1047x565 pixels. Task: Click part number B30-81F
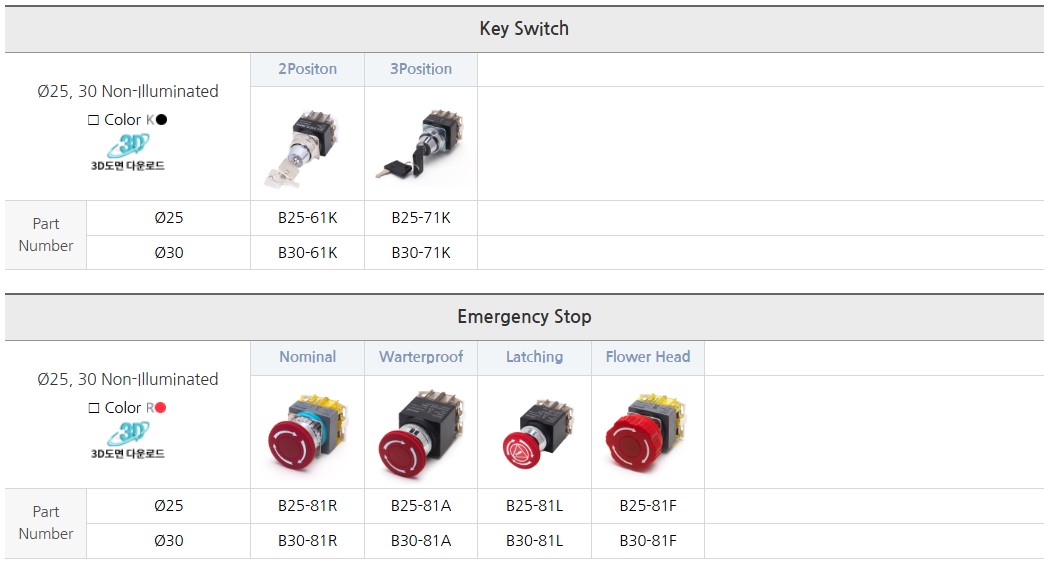pyautogui.click(x=647, y=541)
